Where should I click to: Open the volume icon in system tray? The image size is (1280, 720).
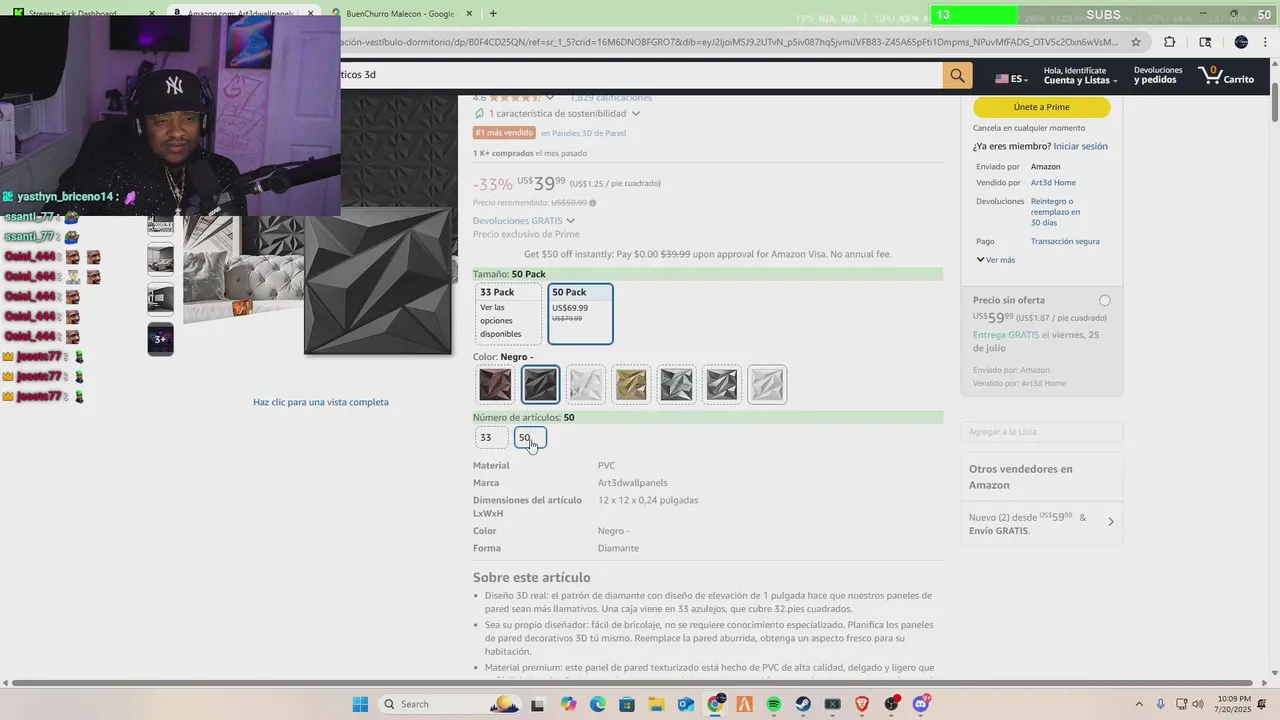[1197, 704]
